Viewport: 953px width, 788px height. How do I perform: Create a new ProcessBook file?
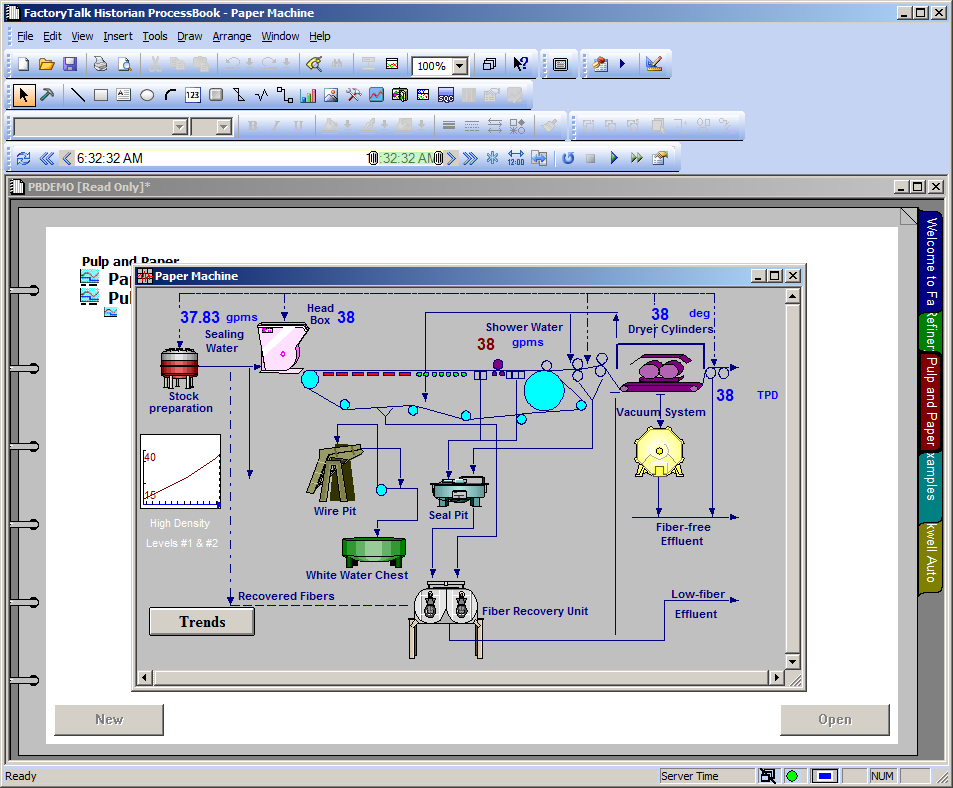(x=24, y=64)
